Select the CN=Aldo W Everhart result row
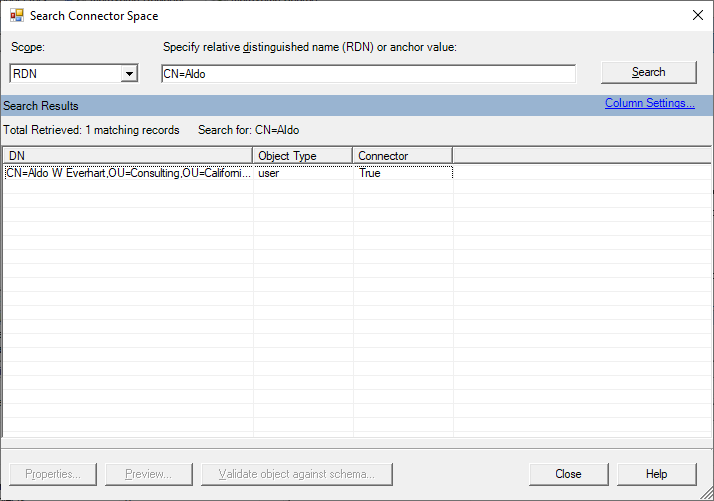Viewport: 714px width, 501px height. (128, 173)
